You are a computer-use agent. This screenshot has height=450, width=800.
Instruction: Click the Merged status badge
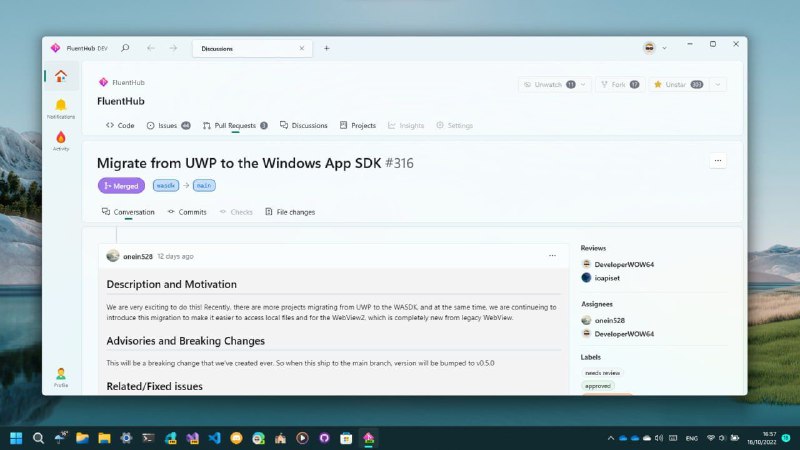[x=121, y=186]
